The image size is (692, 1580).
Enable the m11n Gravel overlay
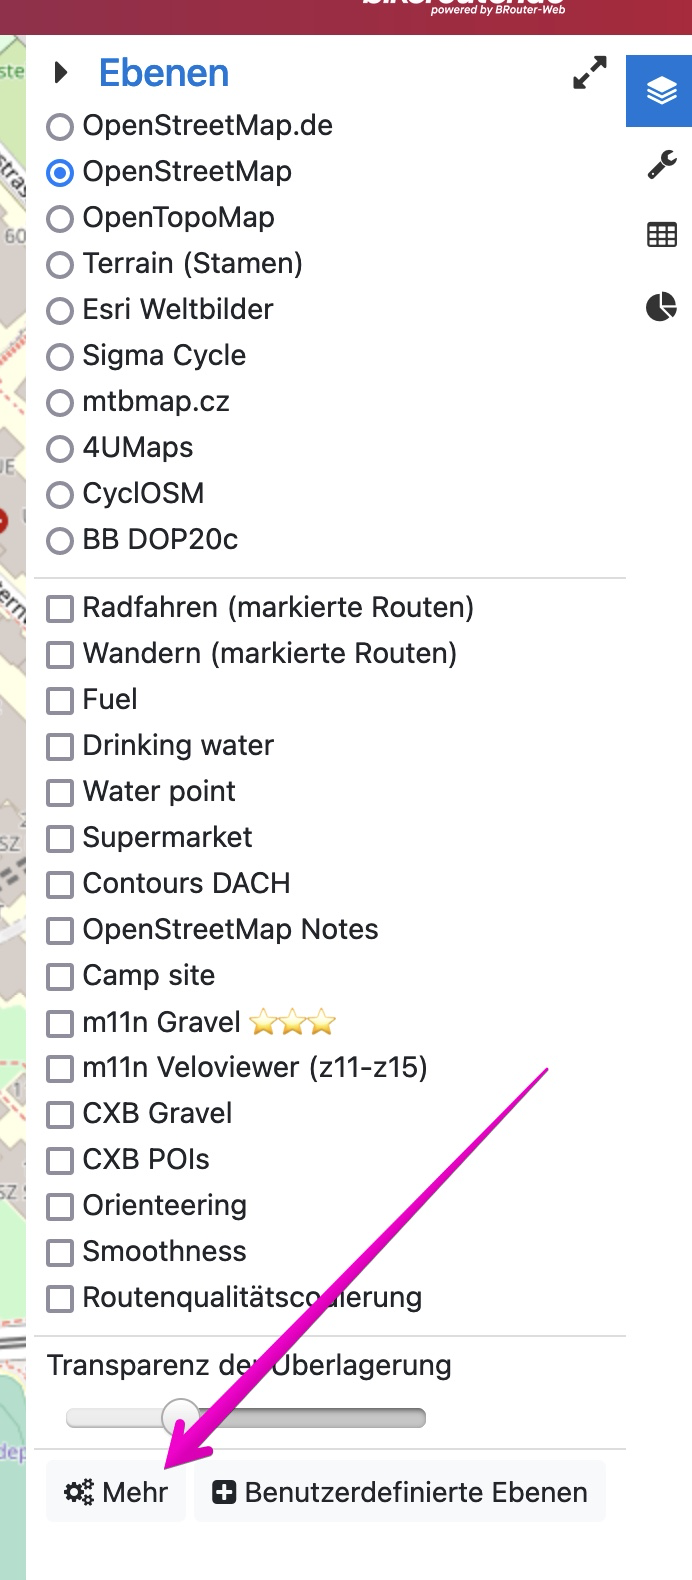tap(61, 1023)
